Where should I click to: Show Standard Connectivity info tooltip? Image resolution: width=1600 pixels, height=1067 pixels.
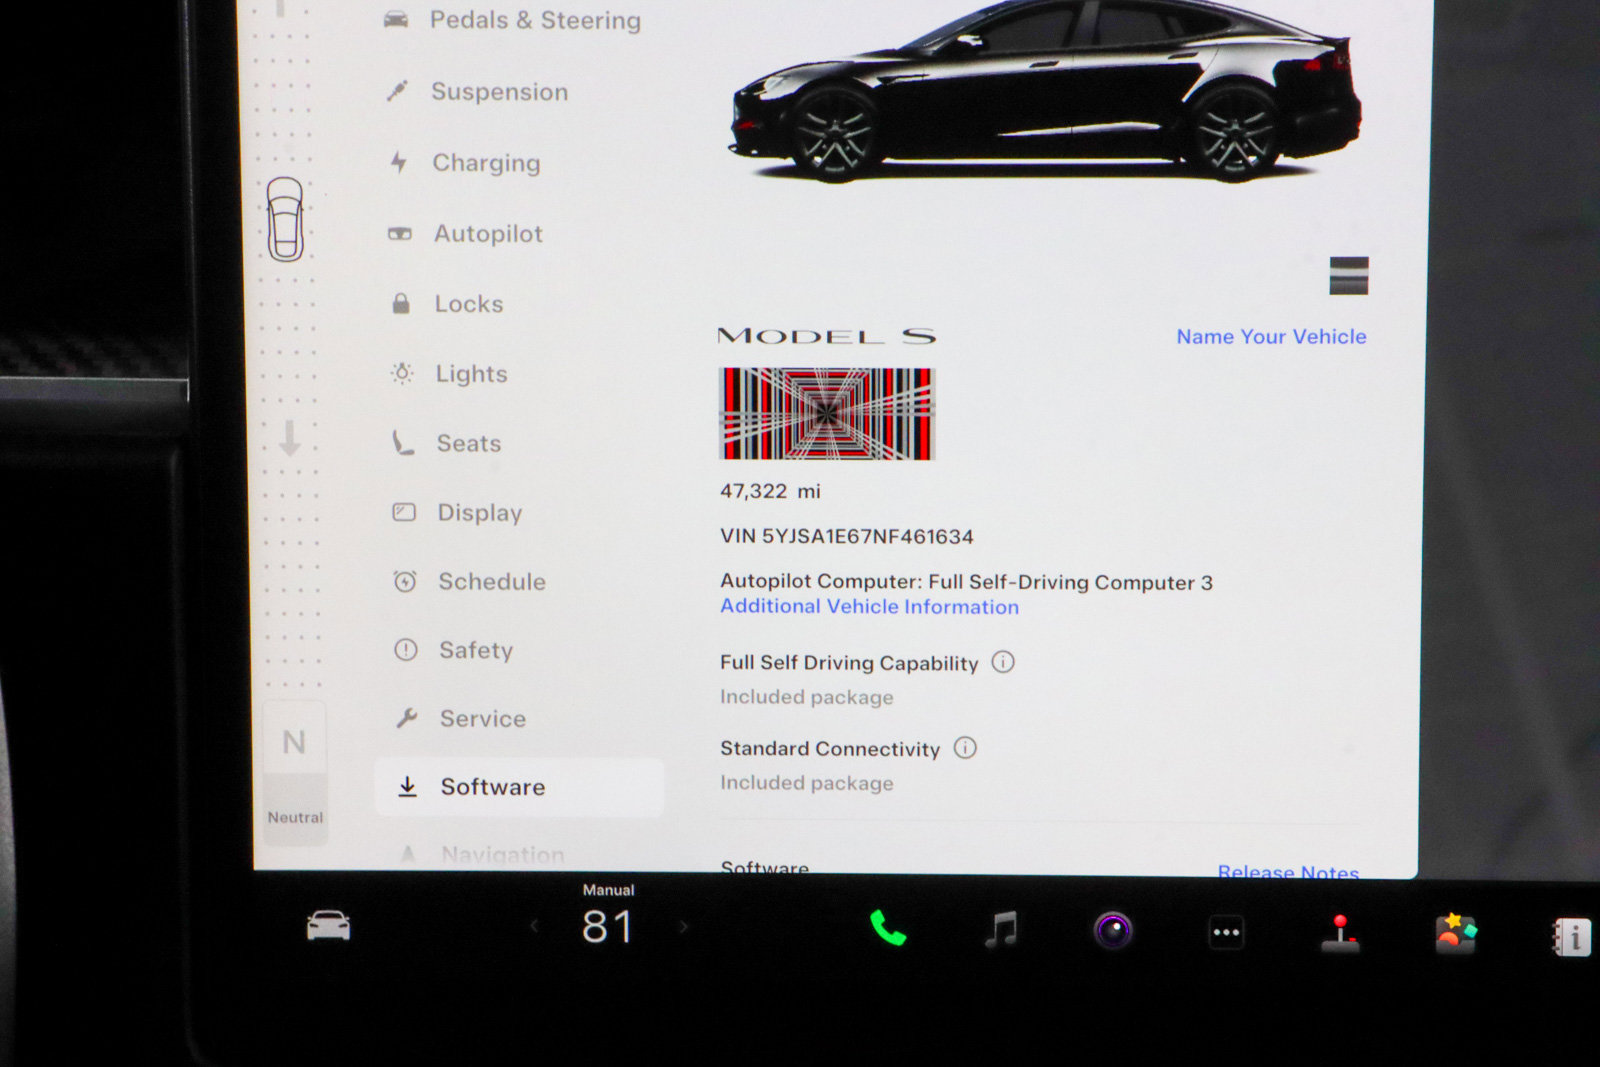965,748
